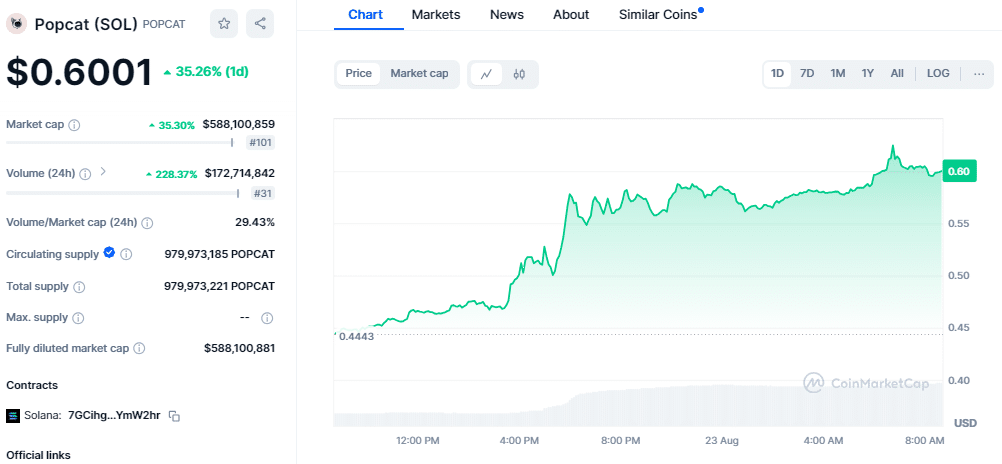Select the 1D time range
Screen dimensions: 1002x464
tap(777, 74)
